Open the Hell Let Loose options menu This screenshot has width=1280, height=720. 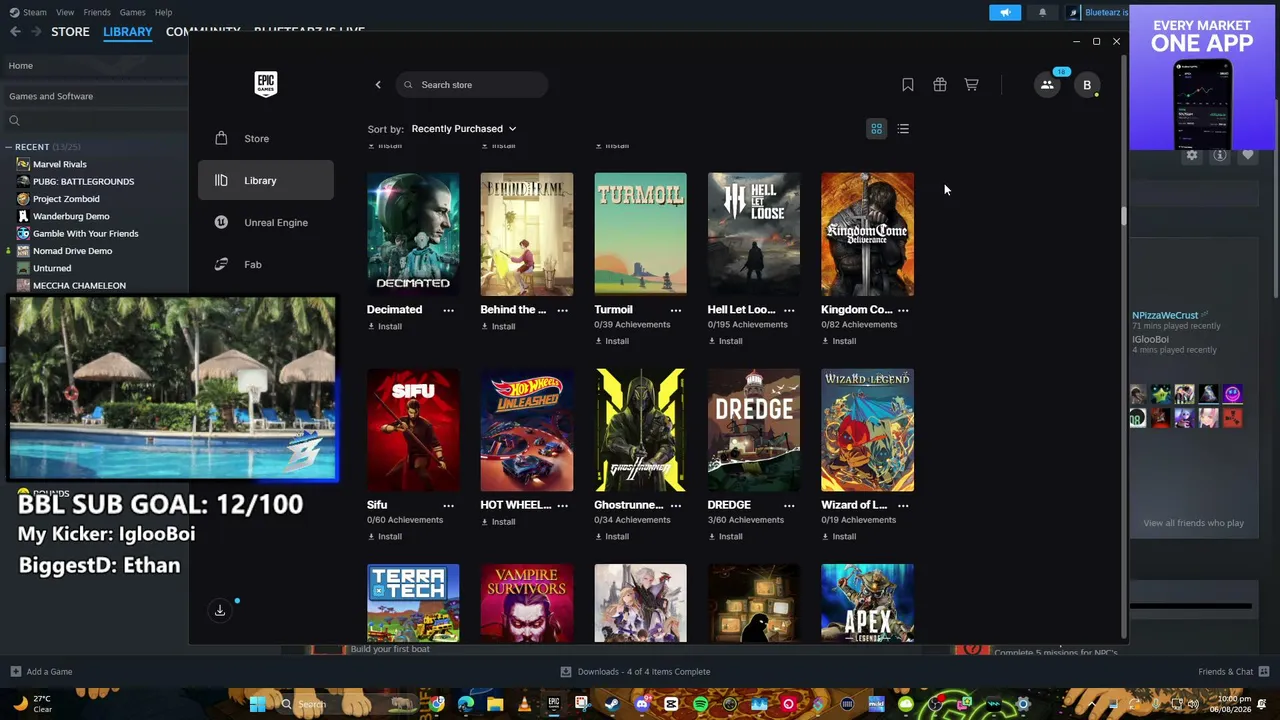789,310
